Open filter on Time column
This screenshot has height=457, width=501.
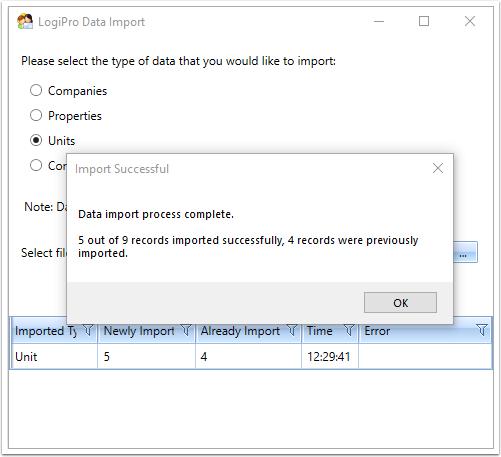pyautogui.click(x=349, y=330)
